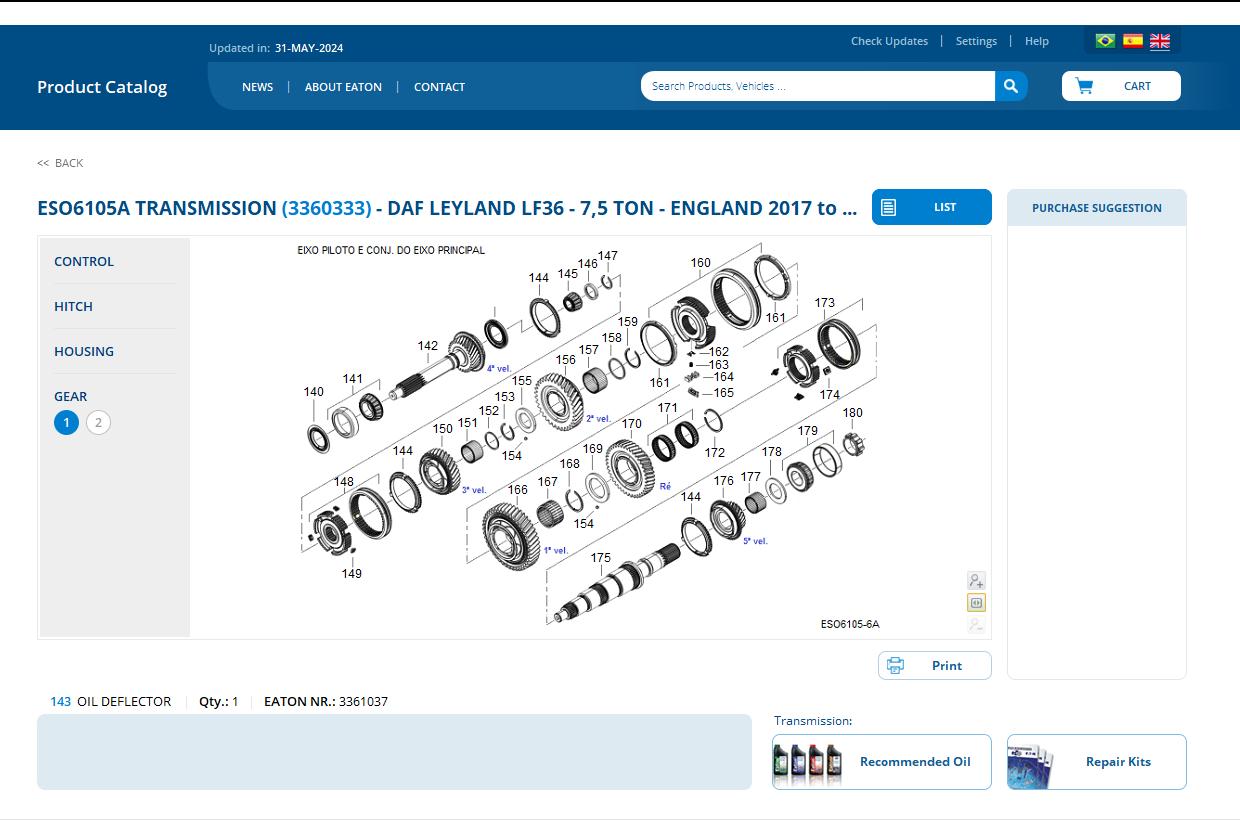The width and height of the screenshot is (1240, 821).
Task: Click the search magnifier button
Action: click(1011, 86)
